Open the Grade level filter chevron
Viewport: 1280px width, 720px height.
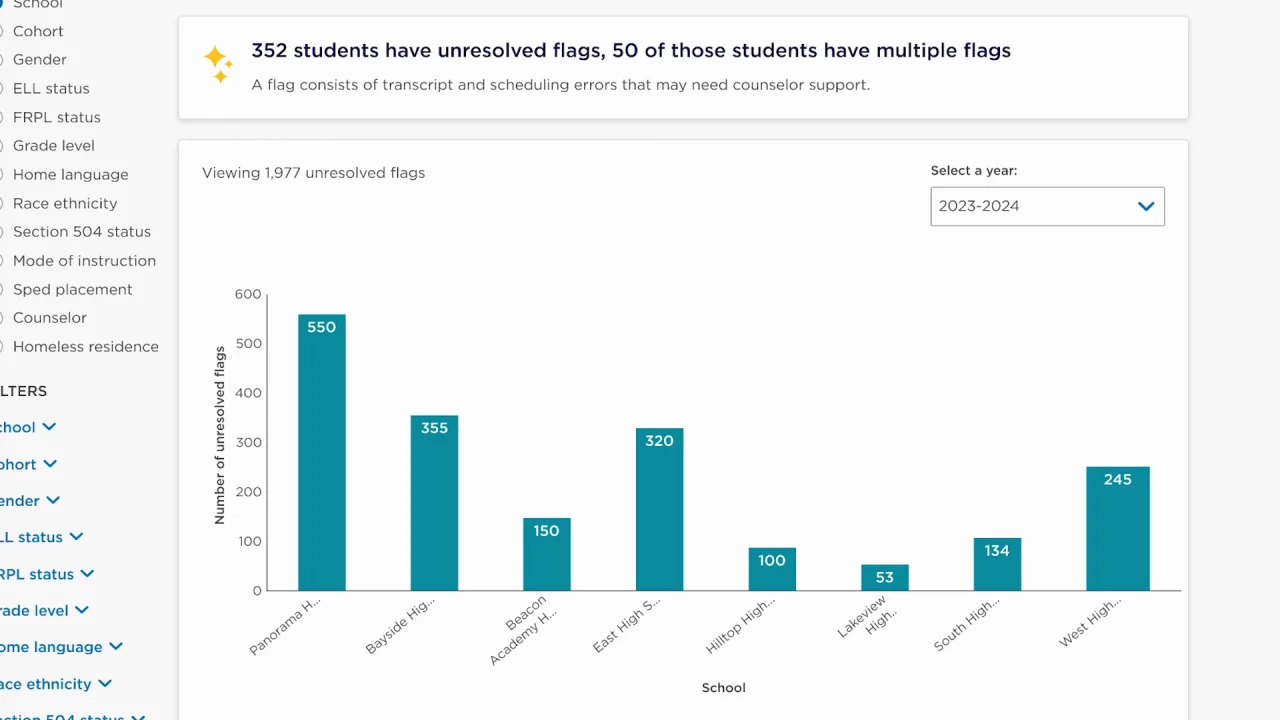pos(82,610)
